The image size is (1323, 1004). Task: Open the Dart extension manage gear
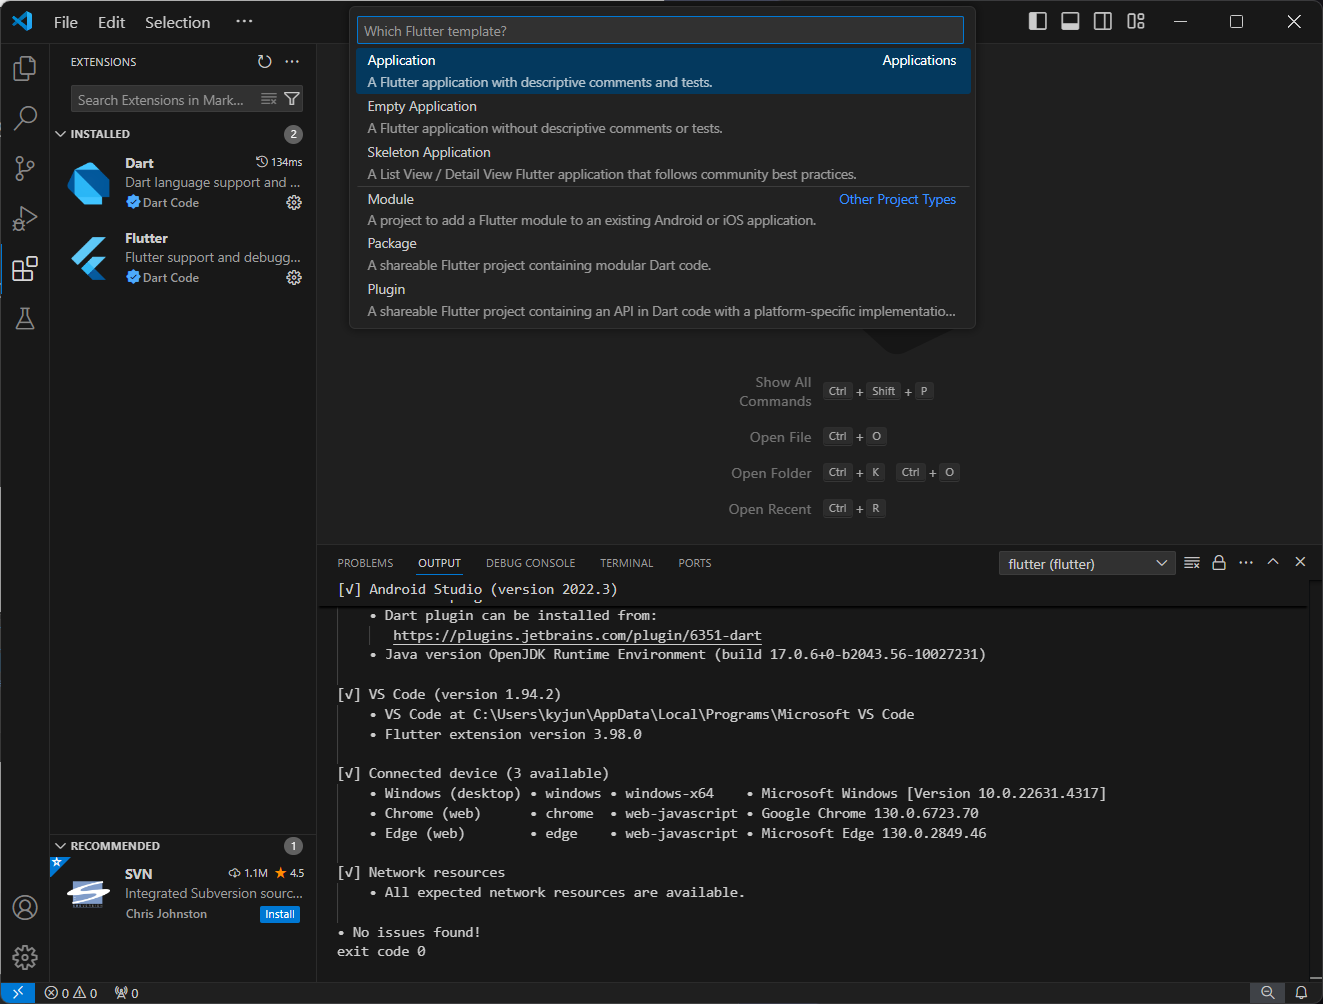(294, 202)
